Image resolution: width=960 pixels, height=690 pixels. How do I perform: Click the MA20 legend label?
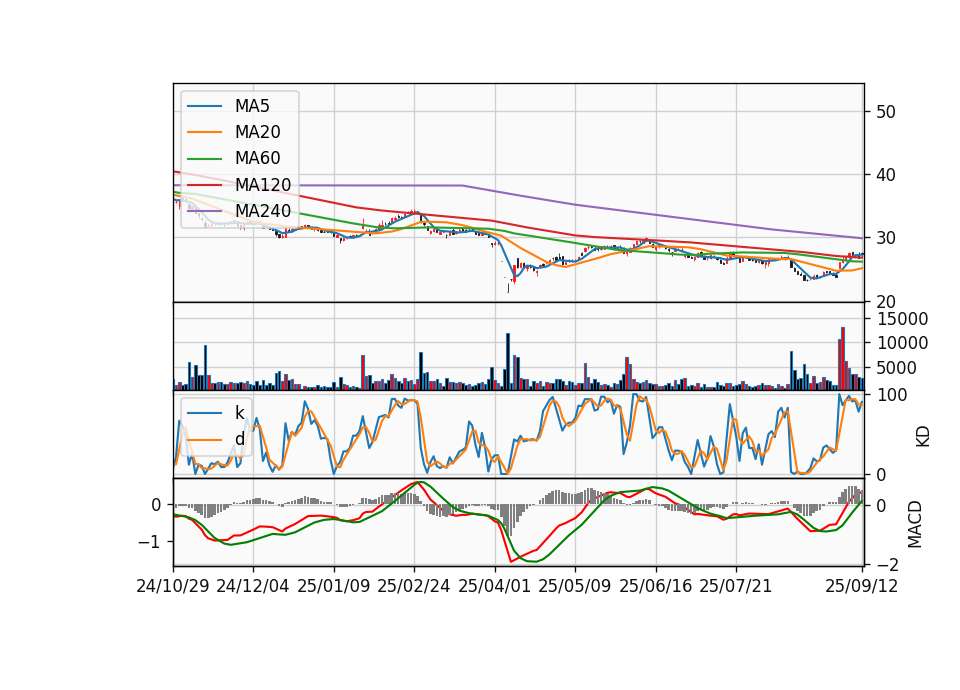point(257,132)
